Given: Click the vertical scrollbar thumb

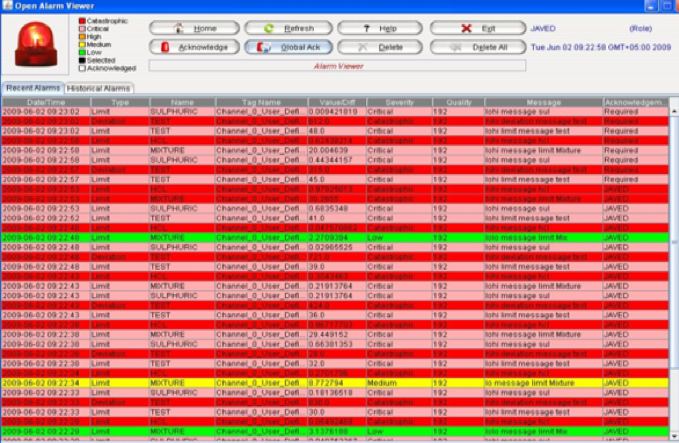Looking at the screenshot, I should [674, 242].
